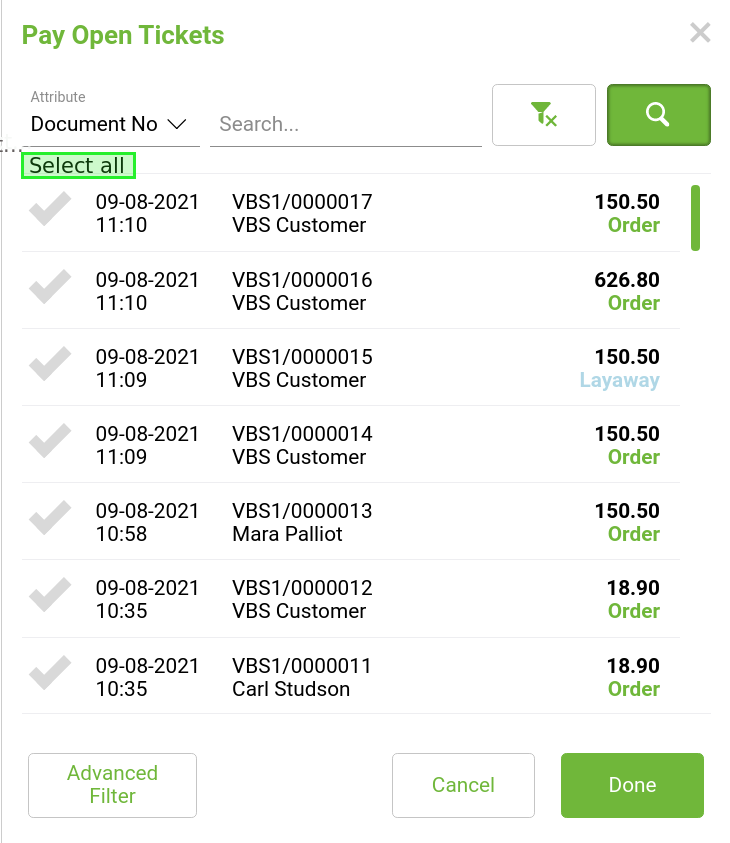Click the Select all link
This screenshot has width=730, height=843.
click(x=78, y=166)
